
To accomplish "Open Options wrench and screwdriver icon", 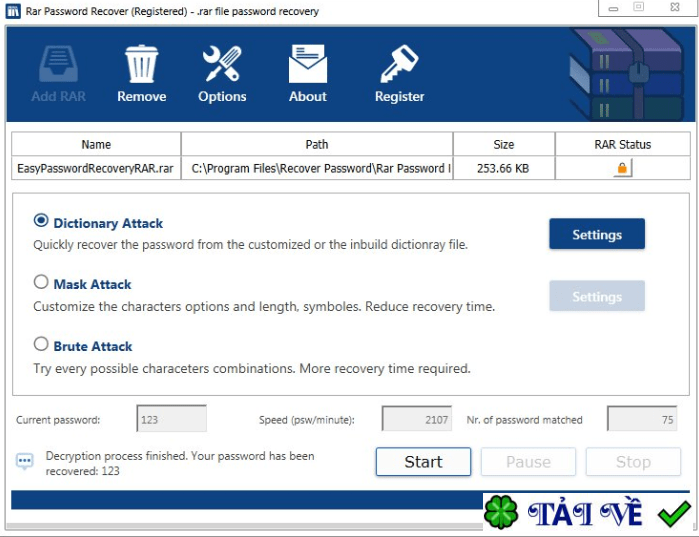I will click(222, 64).
